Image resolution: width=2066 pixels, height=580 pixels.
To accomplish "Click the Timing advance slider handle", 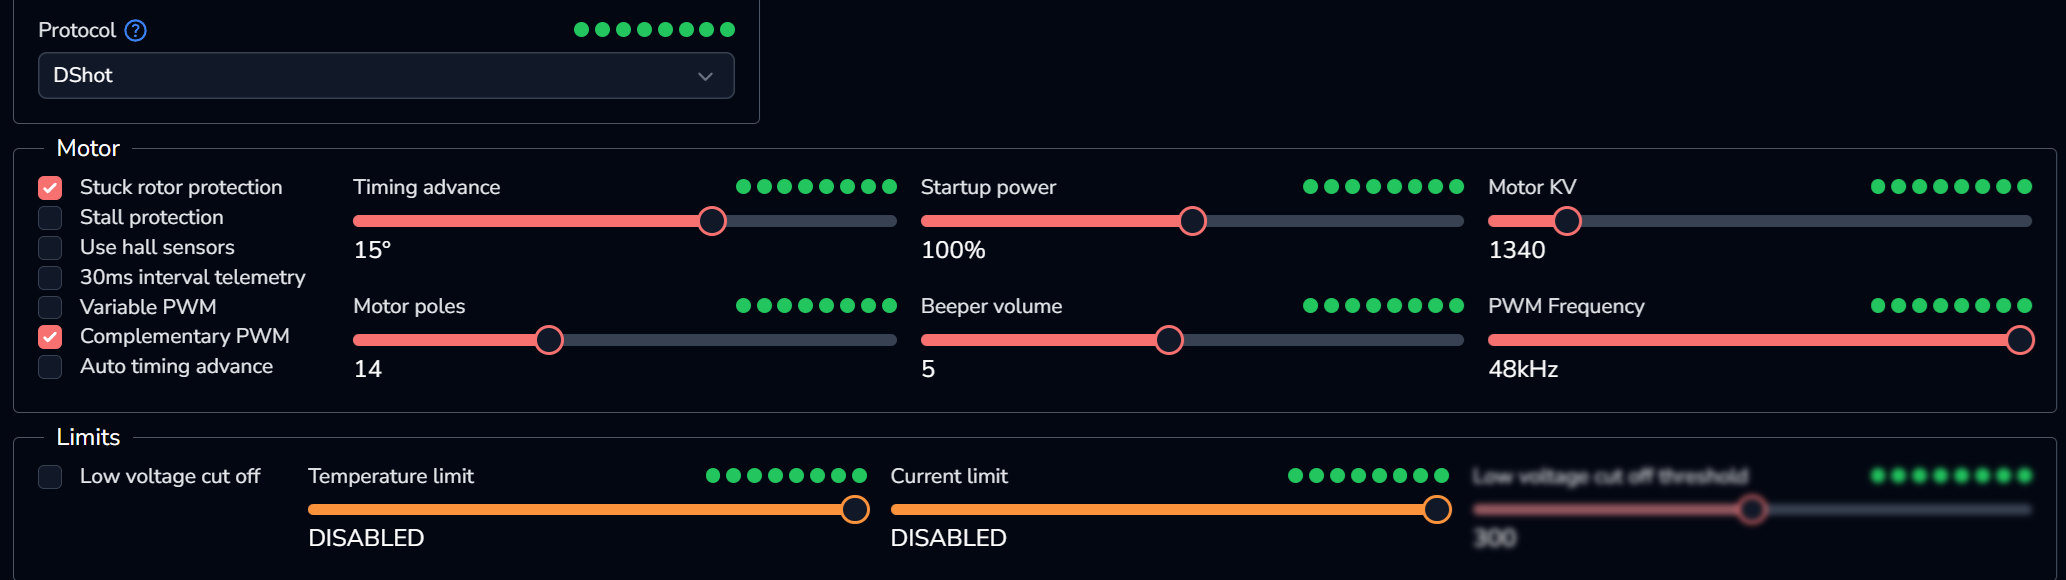I will pyautogui.click(x=712, y=221).
